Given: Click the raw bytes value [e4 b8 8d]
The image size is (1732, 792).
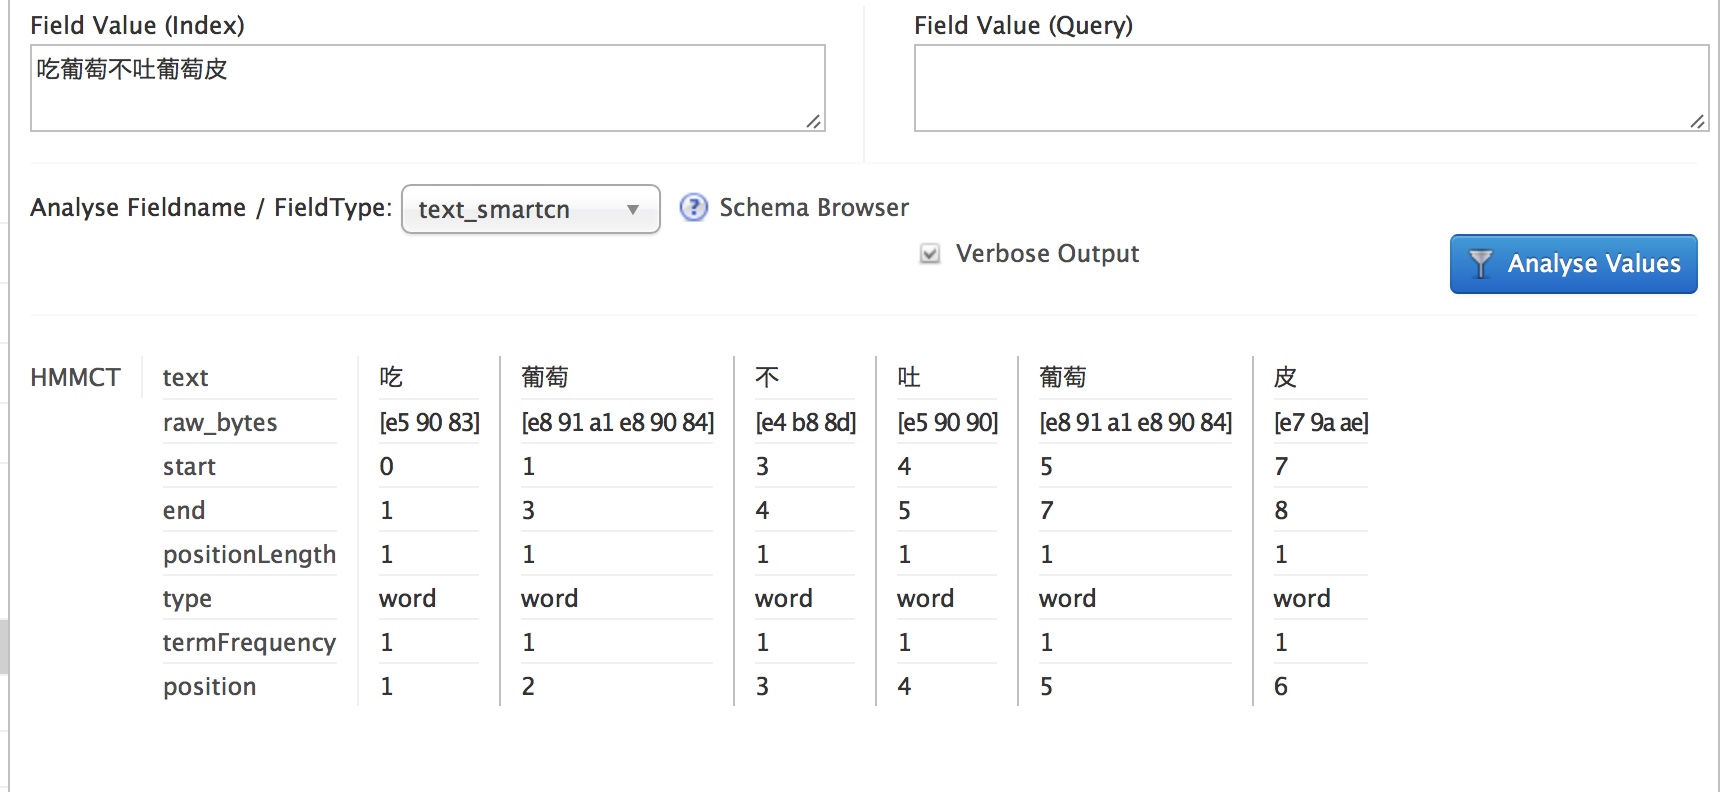Looking at the screenshot, I should [805, 422].
